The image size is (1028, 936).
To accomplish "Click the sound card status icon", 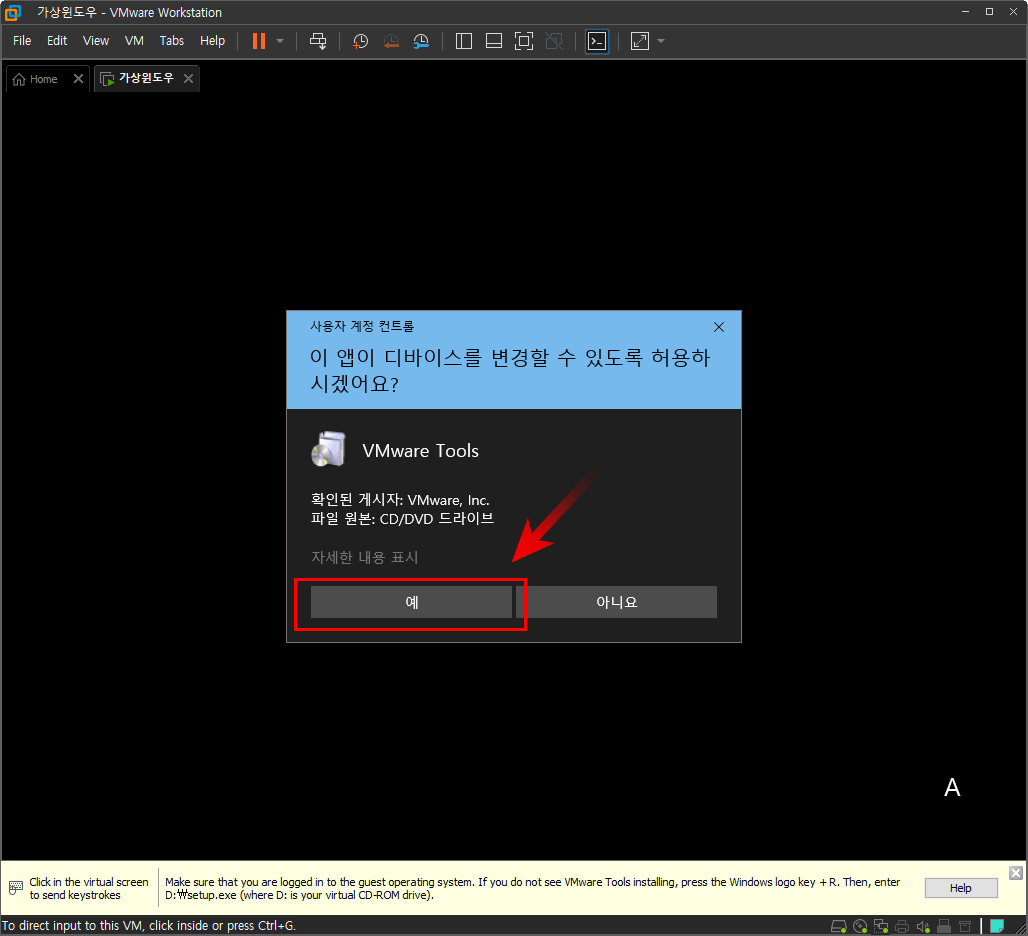I will 923,926.
